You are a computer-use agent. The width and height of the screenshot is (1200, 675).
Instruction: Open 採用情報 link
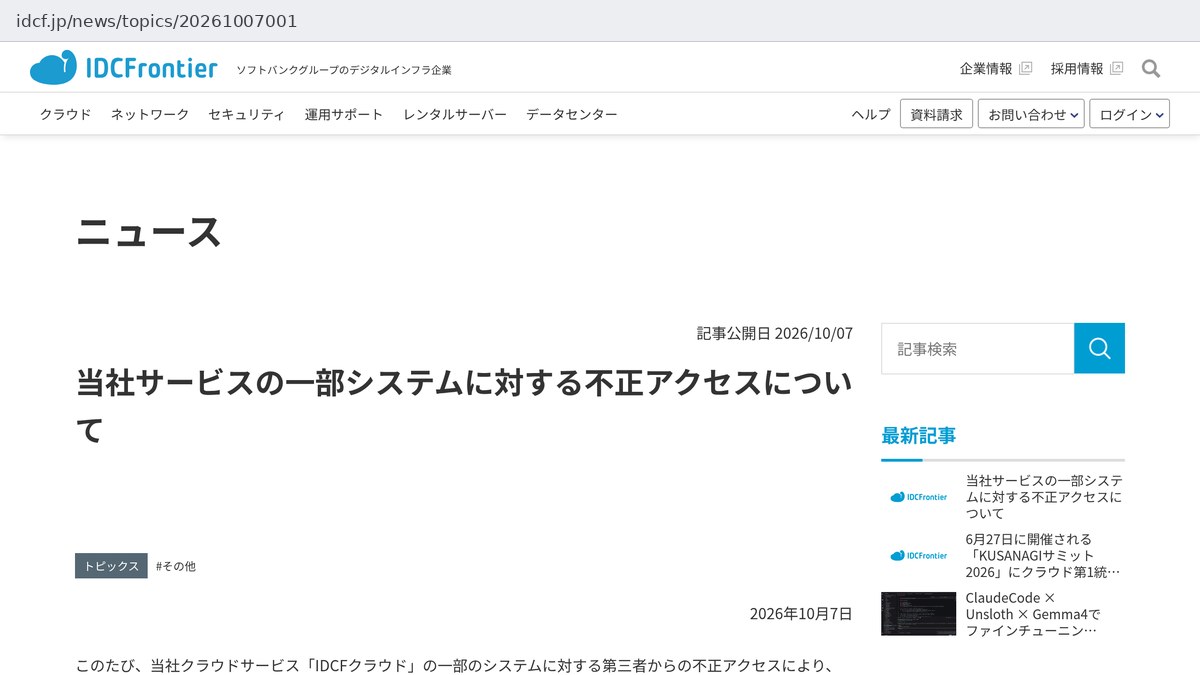coord(1077,69)
